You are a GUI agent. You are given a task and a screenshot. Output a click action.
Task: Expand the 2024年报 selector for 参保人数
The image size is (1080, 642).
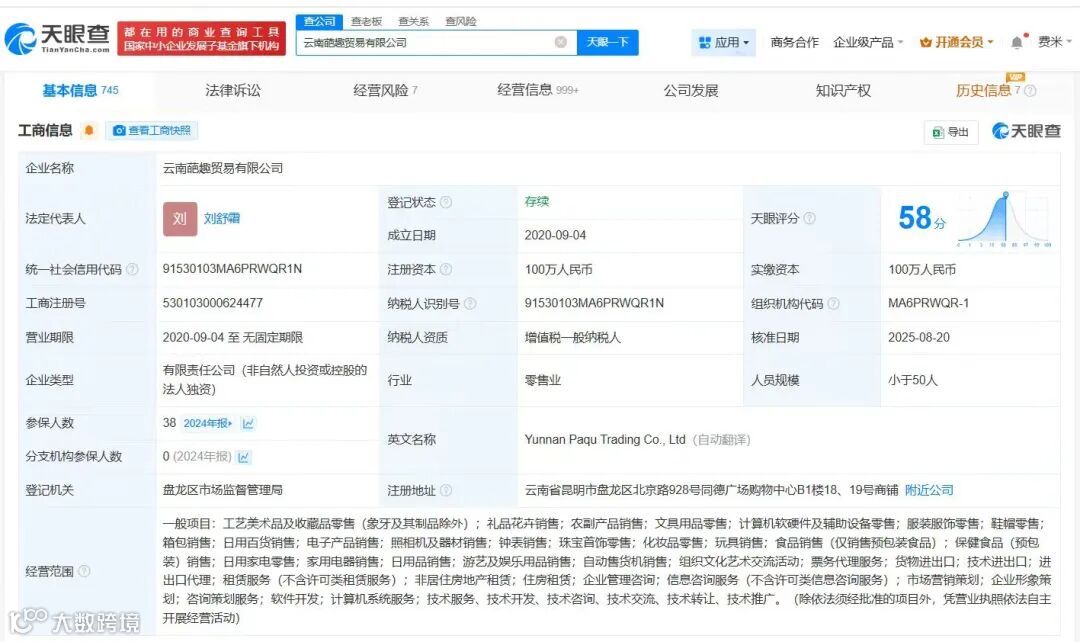[x=208, y=423]
